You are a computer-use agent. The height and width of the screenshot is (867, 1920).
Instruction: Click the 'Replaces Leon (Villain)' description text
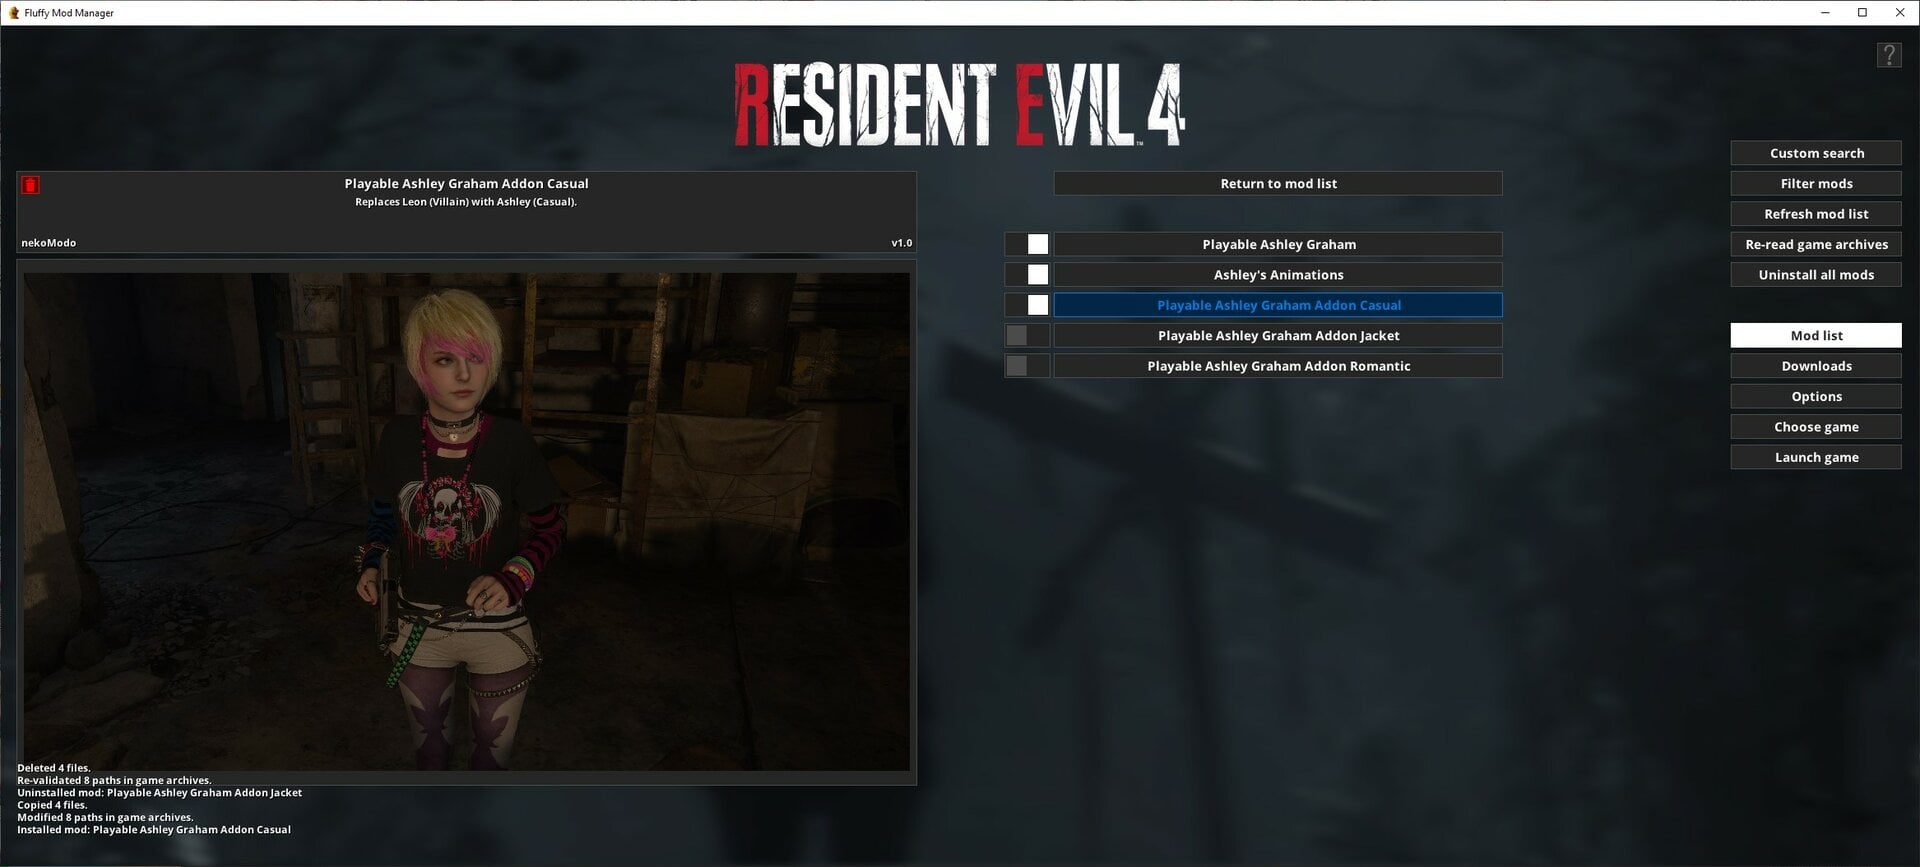tap(466, 202)
